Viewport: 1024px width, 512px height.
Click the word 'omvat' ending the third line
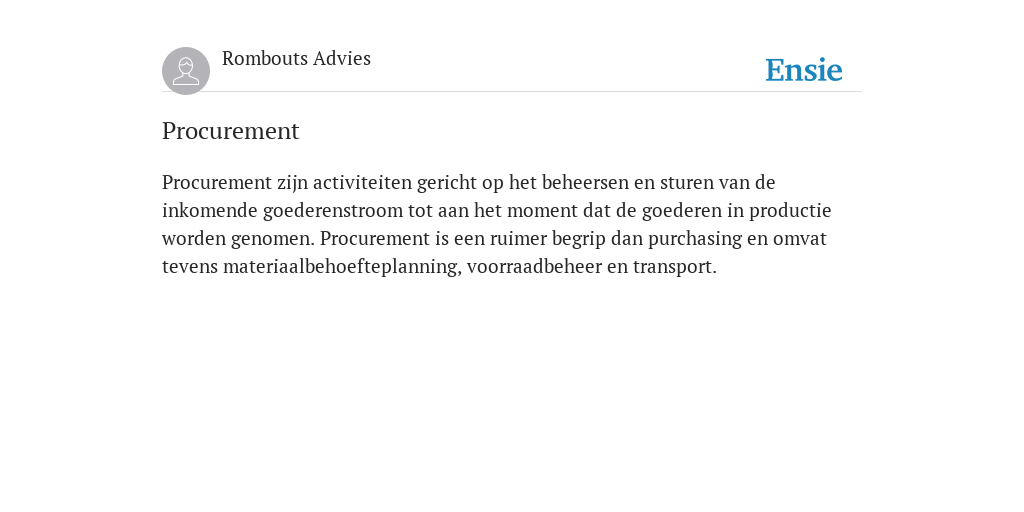coord(800,239)
